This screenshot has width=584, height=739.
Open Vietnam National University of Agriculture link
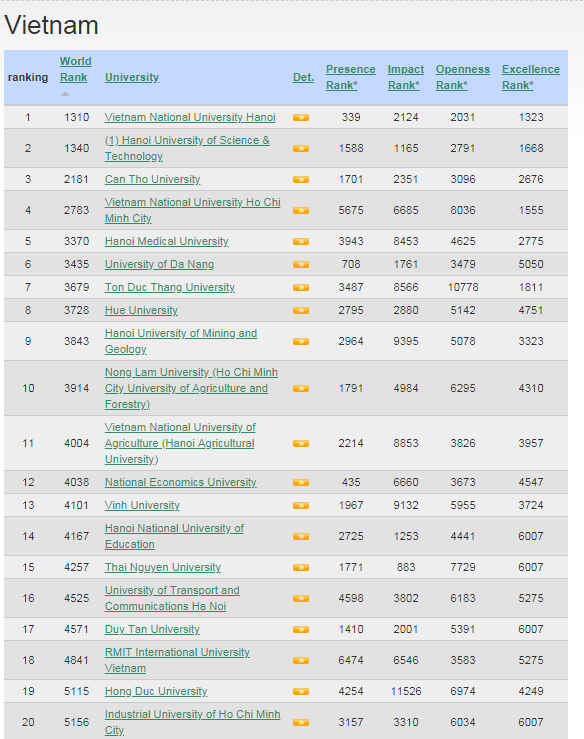pos(180,443)
